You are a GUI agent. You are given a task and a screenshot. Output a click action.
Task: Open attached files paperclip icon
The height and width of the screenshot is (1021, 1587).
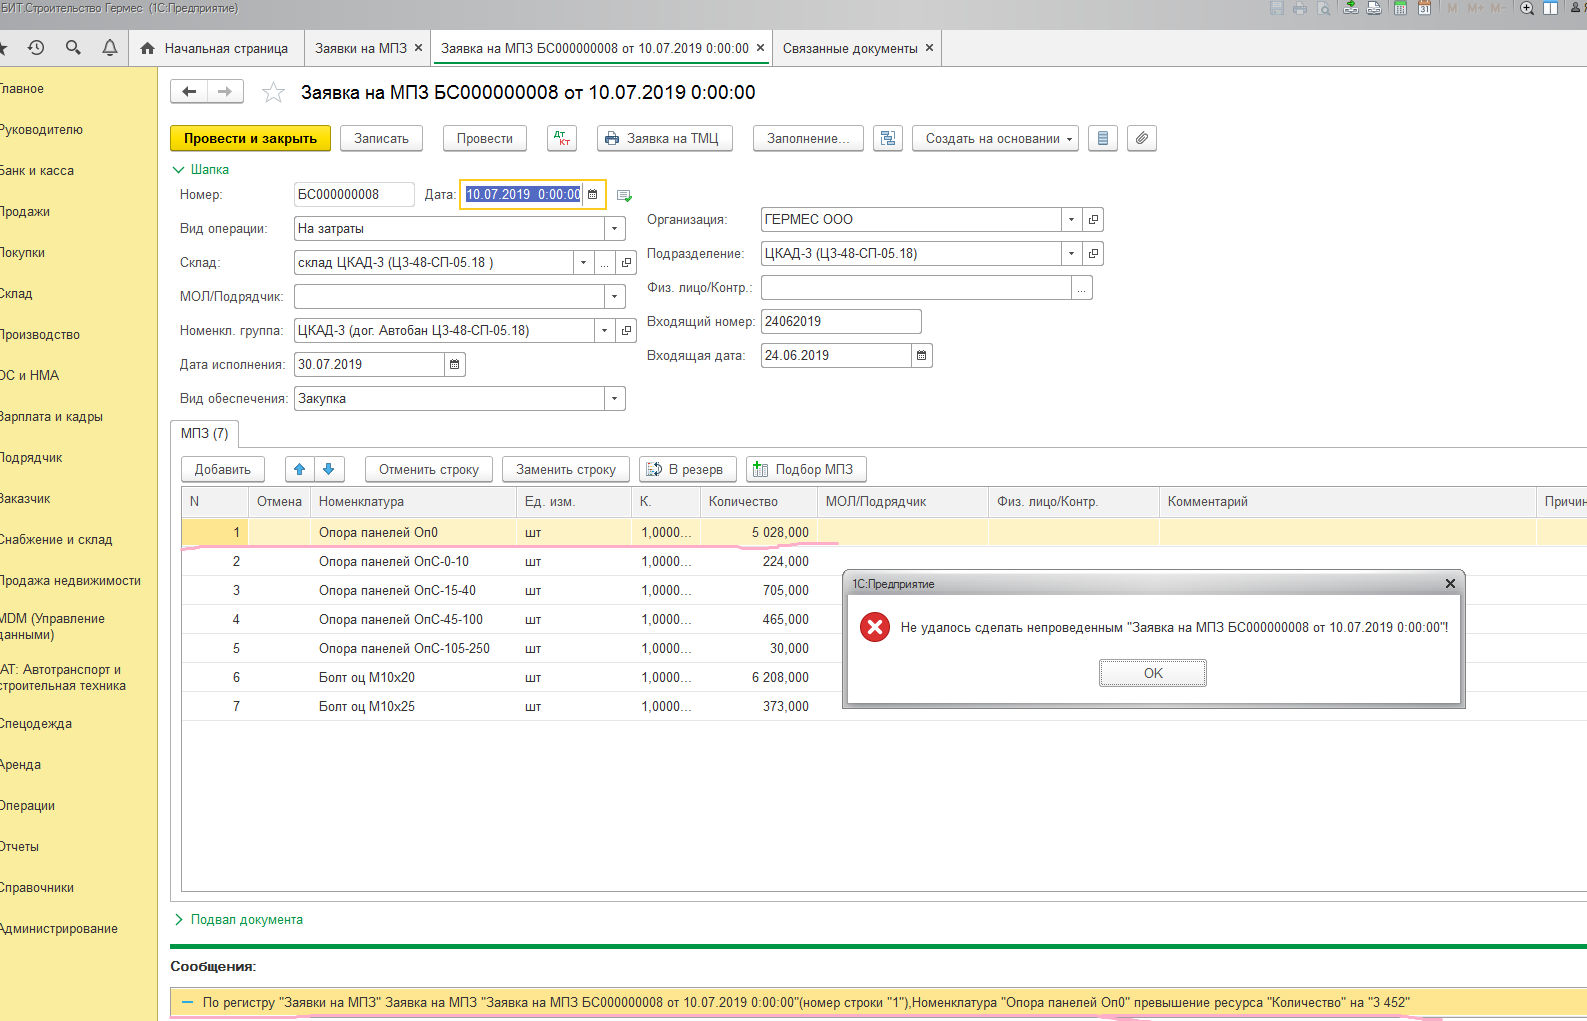point(1142,138)
